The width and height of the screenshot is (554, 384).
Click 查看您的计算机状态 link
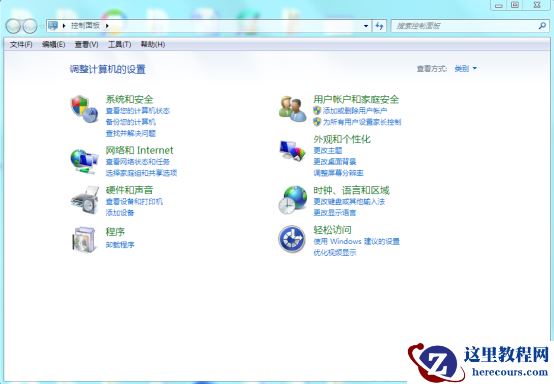[x=138, y=111]
